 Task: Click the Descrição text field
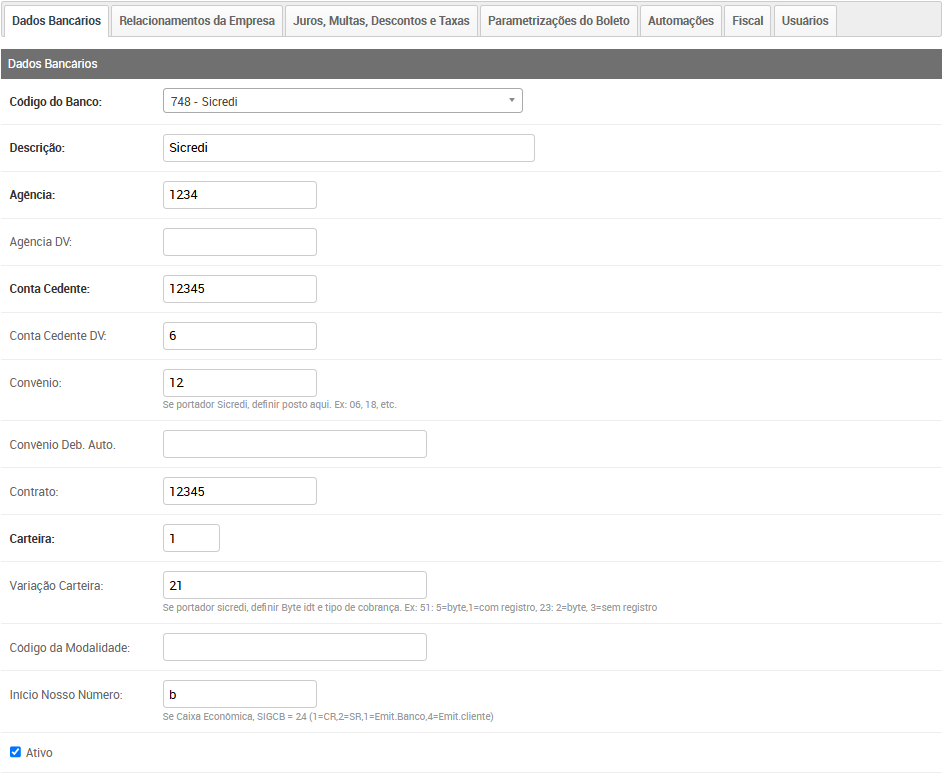(x=348, y=148)
